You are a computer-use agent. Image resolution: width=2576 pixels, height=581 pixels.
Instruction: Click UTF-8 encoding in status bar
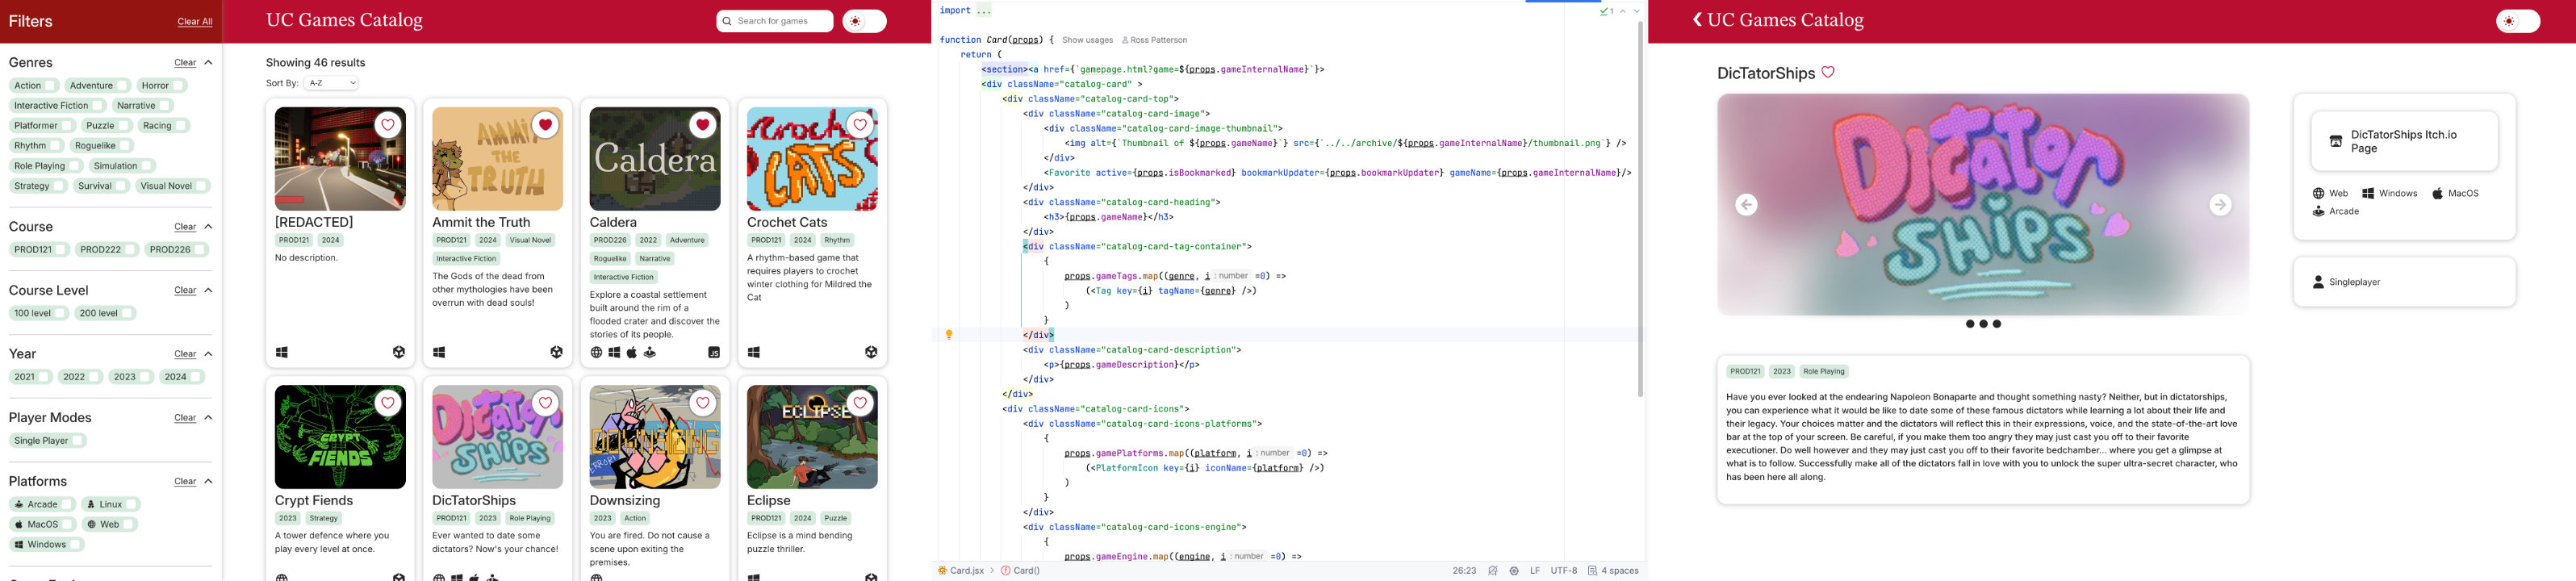click(x=1563, y=571)
